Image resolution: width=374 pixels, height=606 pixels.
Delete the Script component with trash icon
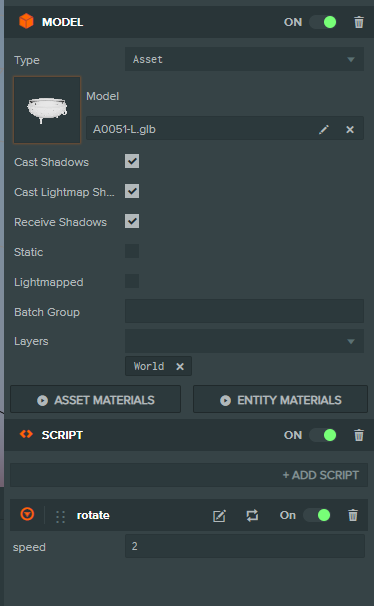[359, 435]
